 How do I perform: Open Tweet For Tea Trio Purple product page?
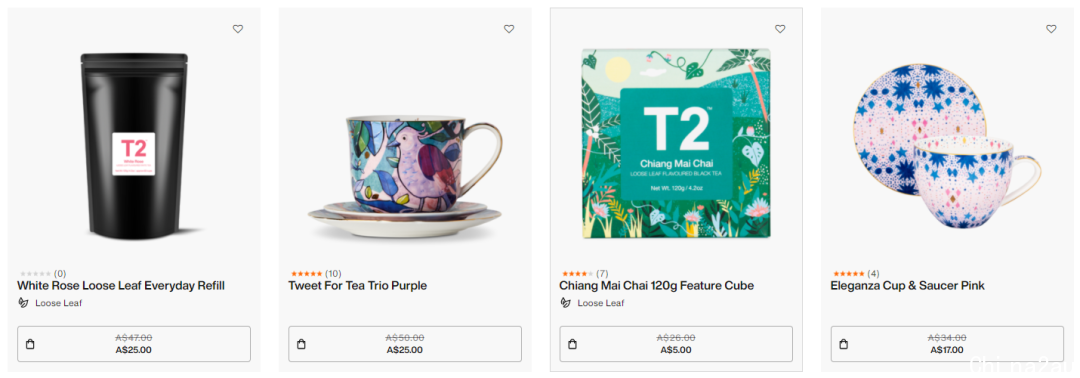pyautogui.click(x=357, y=286)
